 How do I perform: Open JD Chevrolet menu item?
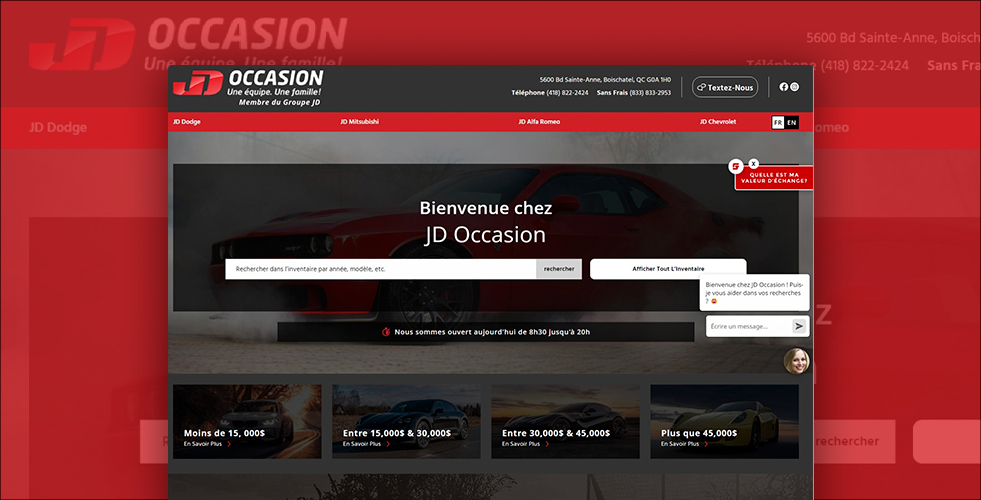(x=718, y=122)
